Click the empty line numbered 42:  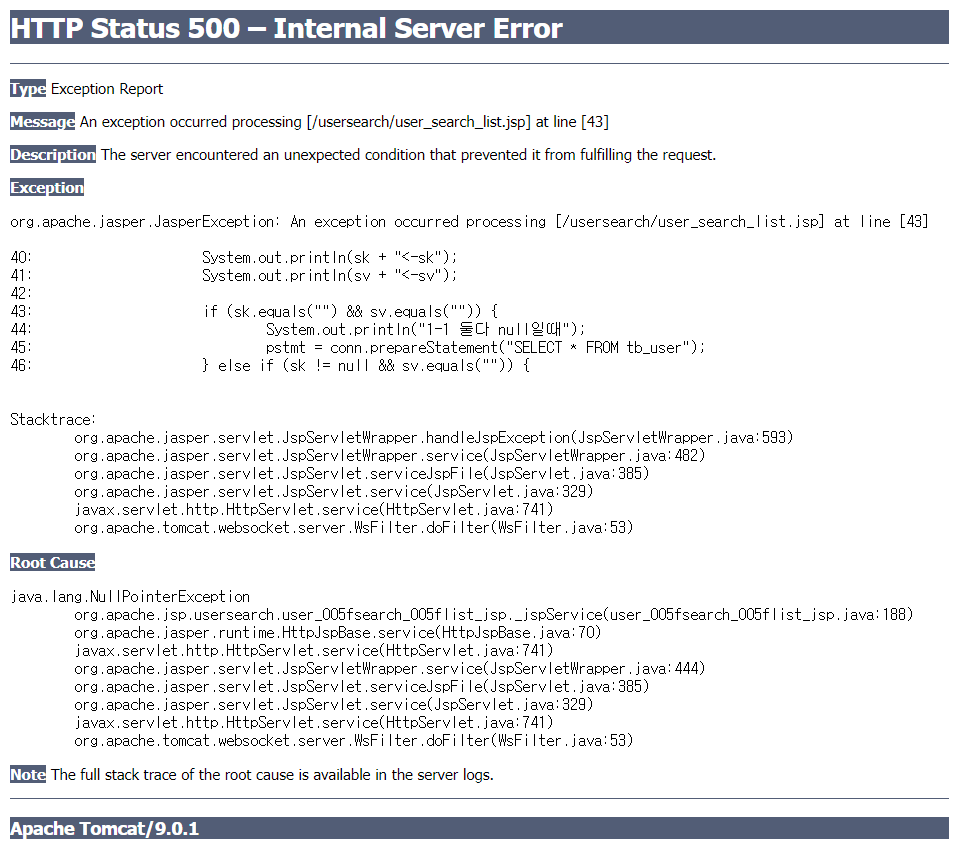click(x=21, y=293)
